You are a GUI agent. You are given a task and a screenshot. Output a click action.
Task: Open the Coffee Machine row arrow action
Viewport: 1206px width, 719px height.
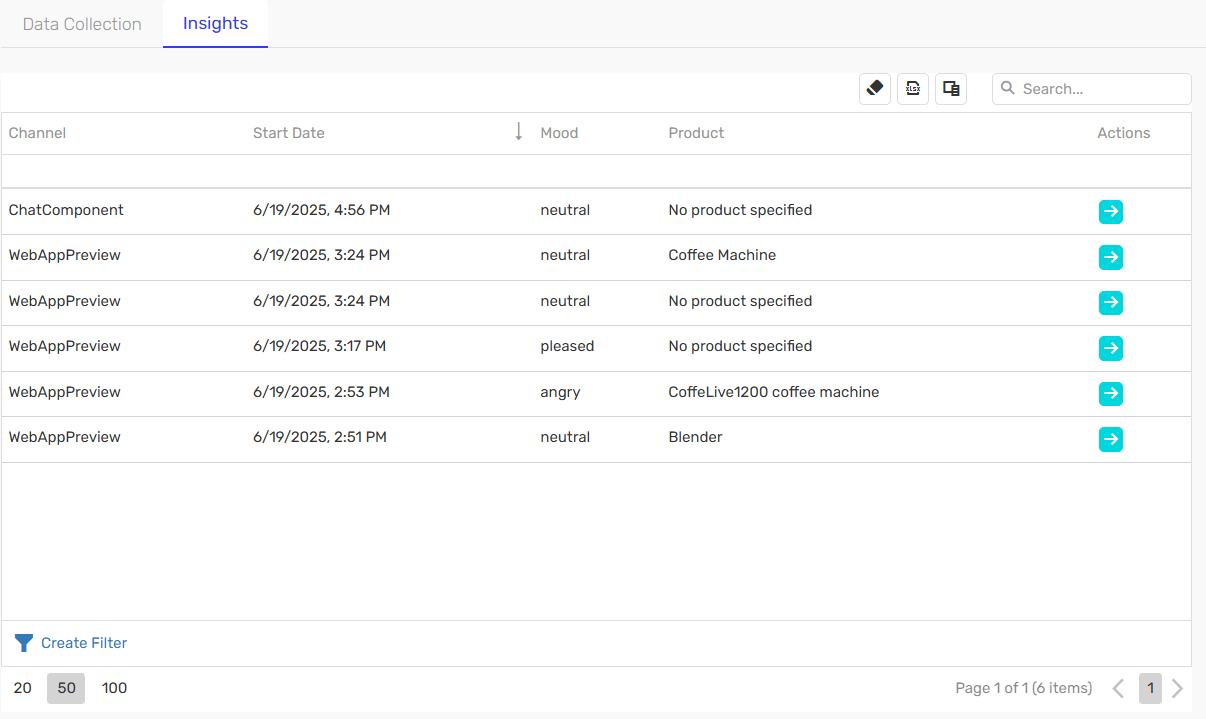coord(1111,257)
